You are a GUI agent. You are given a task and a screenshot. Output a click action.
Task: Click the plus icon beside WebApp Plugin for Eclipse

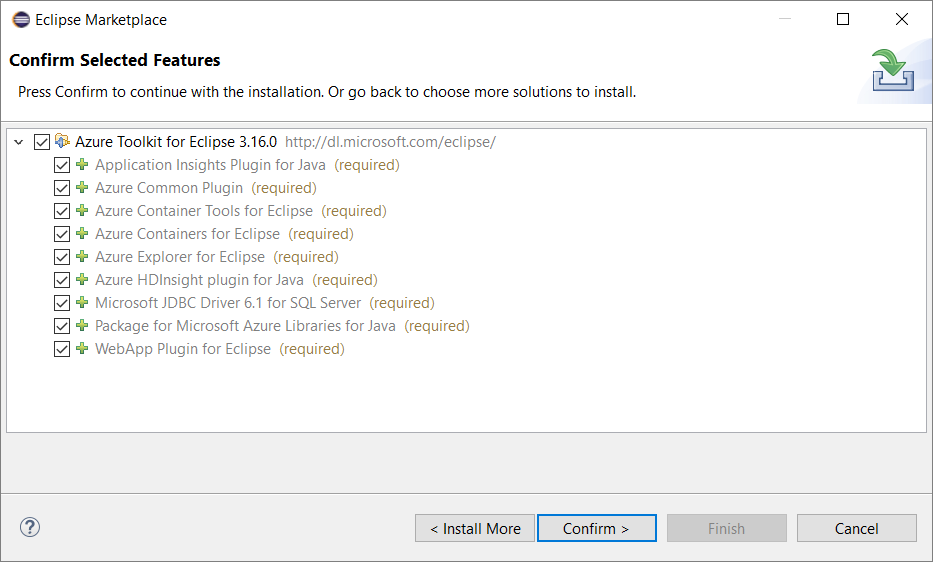click(x=82, y=348)
